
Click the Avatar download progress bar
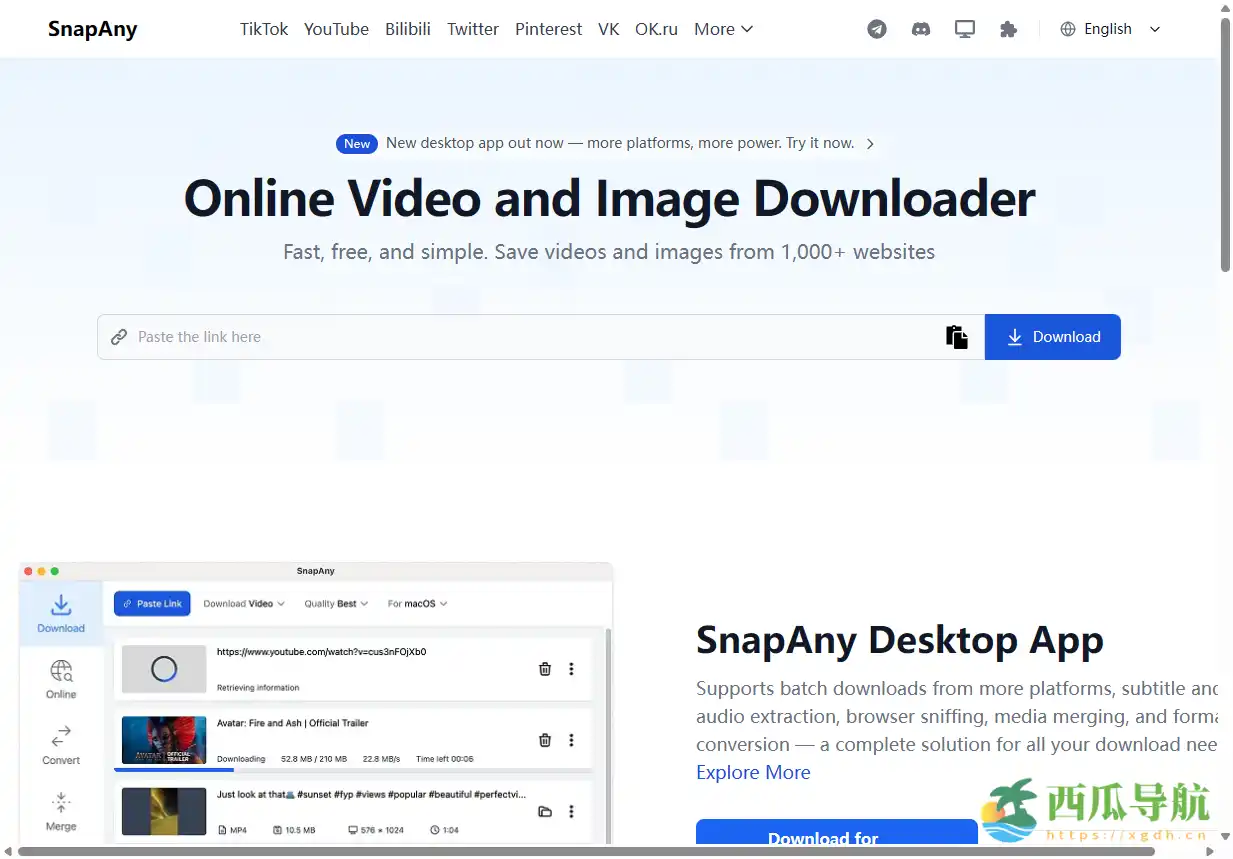click(x=177, y=770)
